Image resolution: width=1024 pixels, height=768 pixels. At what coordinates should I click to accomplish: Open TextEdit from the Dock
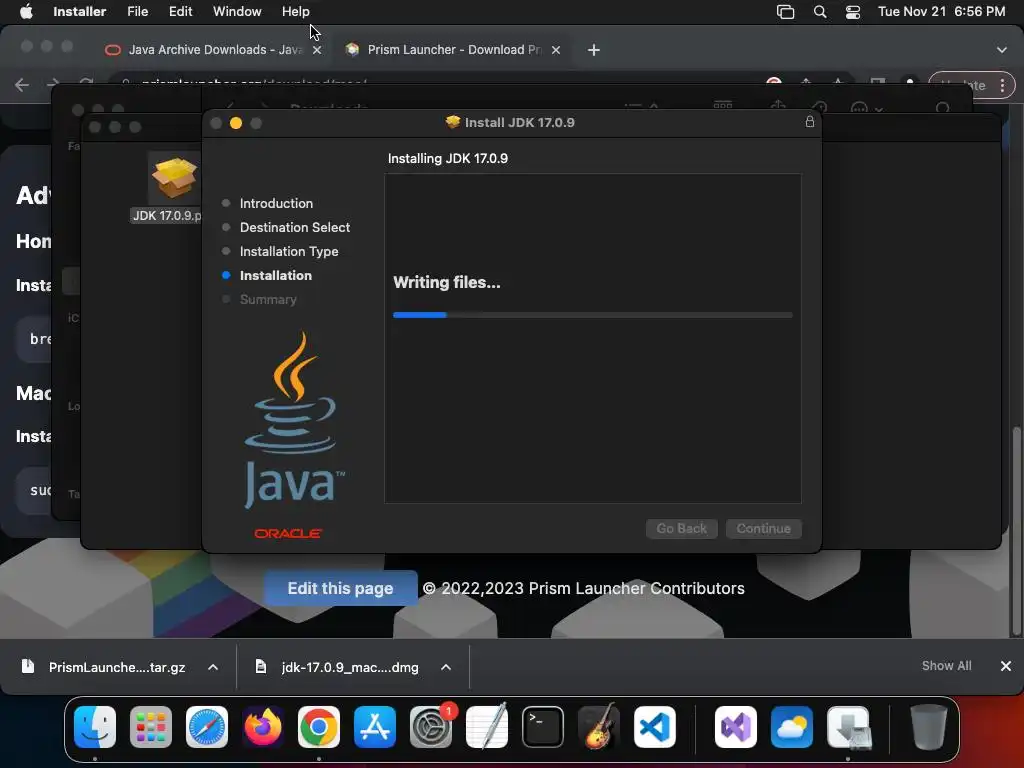click(487, 727)
